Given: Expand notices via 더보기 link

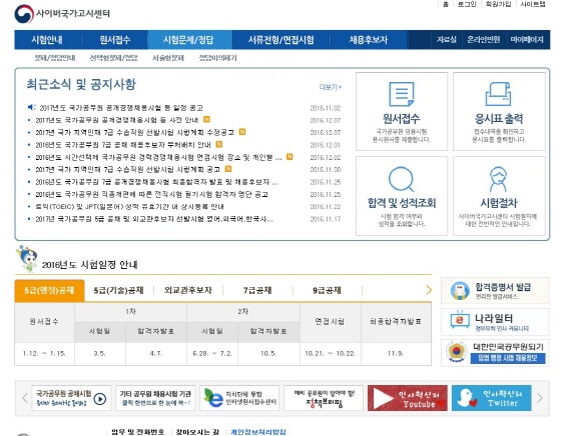Looking at the screenshot, I should pyautogui.click(x=330, y=87).
